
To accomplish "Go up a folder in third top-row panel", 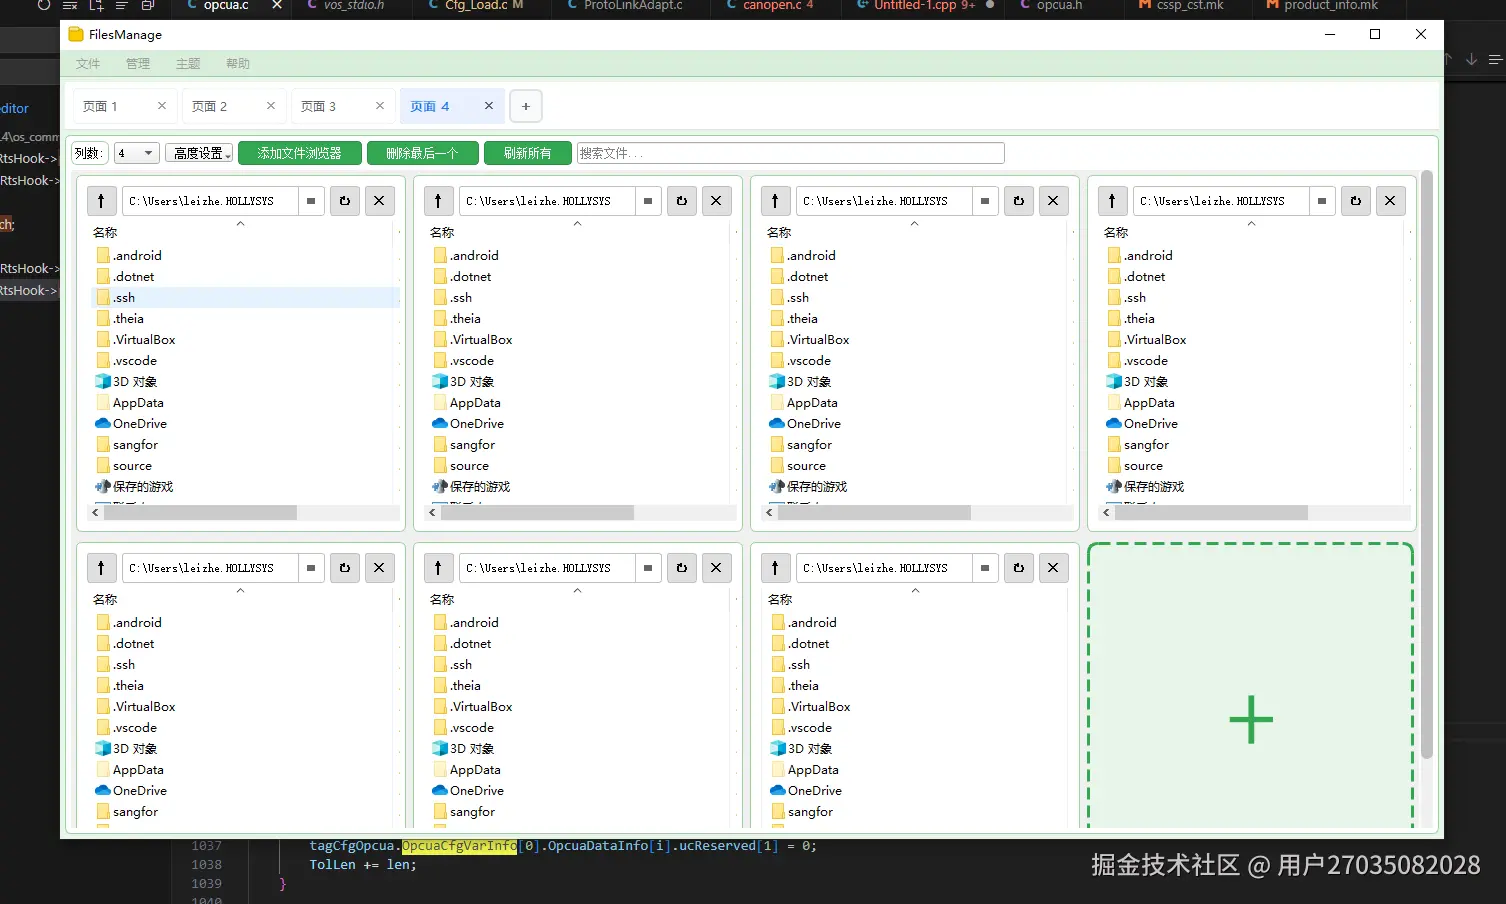I will tap(775, 201).
